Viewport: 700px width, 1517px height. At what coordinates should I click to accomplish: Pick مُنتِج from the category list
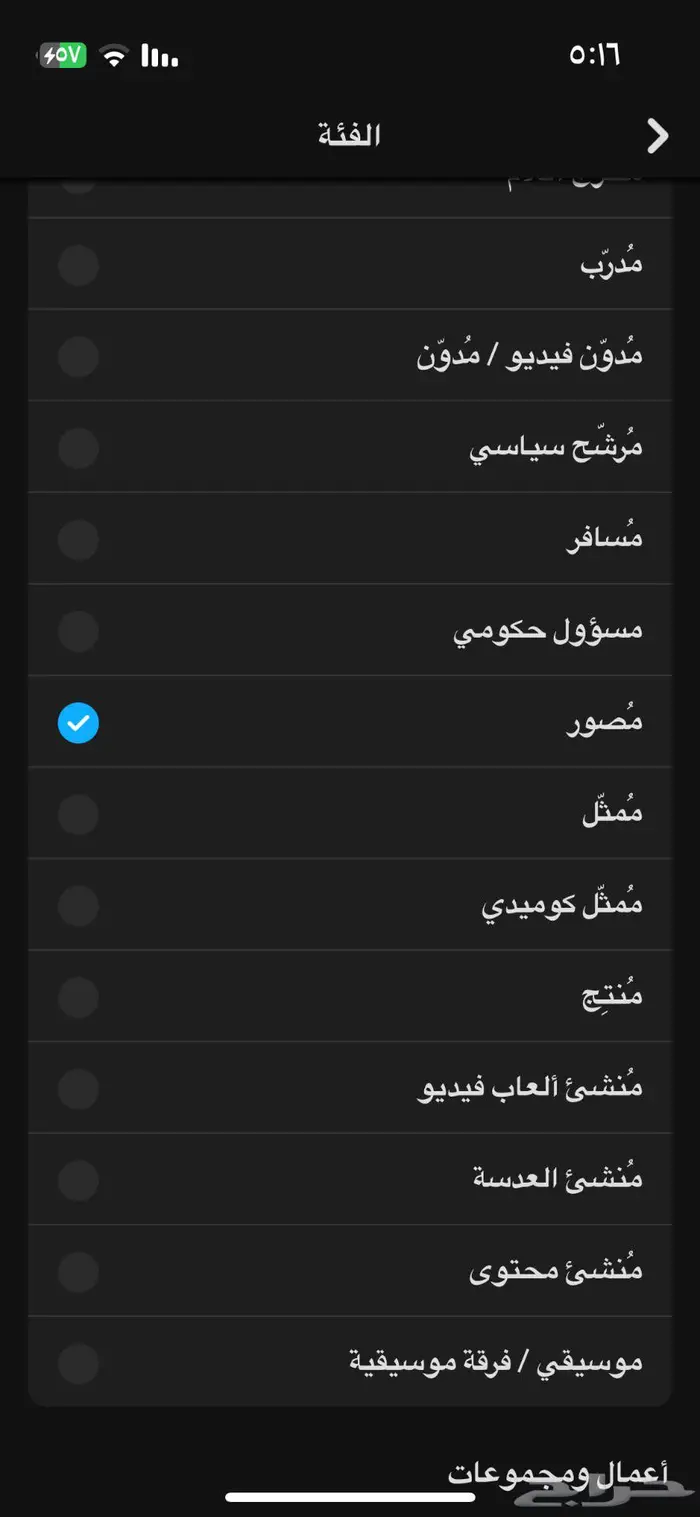coord(350,996)
